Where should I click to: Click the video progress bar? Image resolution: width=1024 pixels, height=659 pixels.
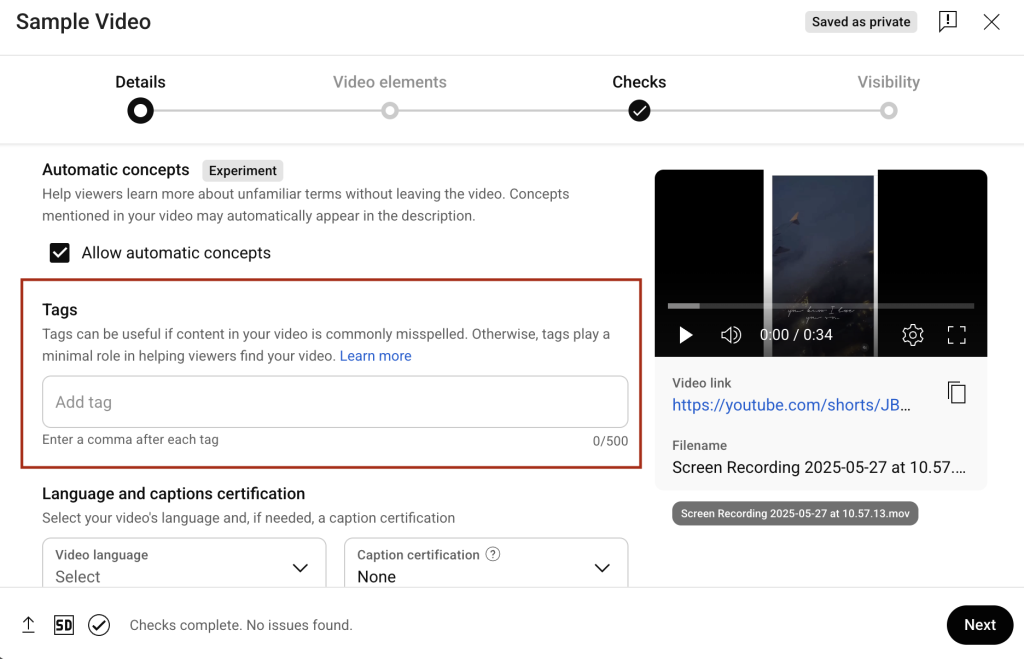pos(820,305)
